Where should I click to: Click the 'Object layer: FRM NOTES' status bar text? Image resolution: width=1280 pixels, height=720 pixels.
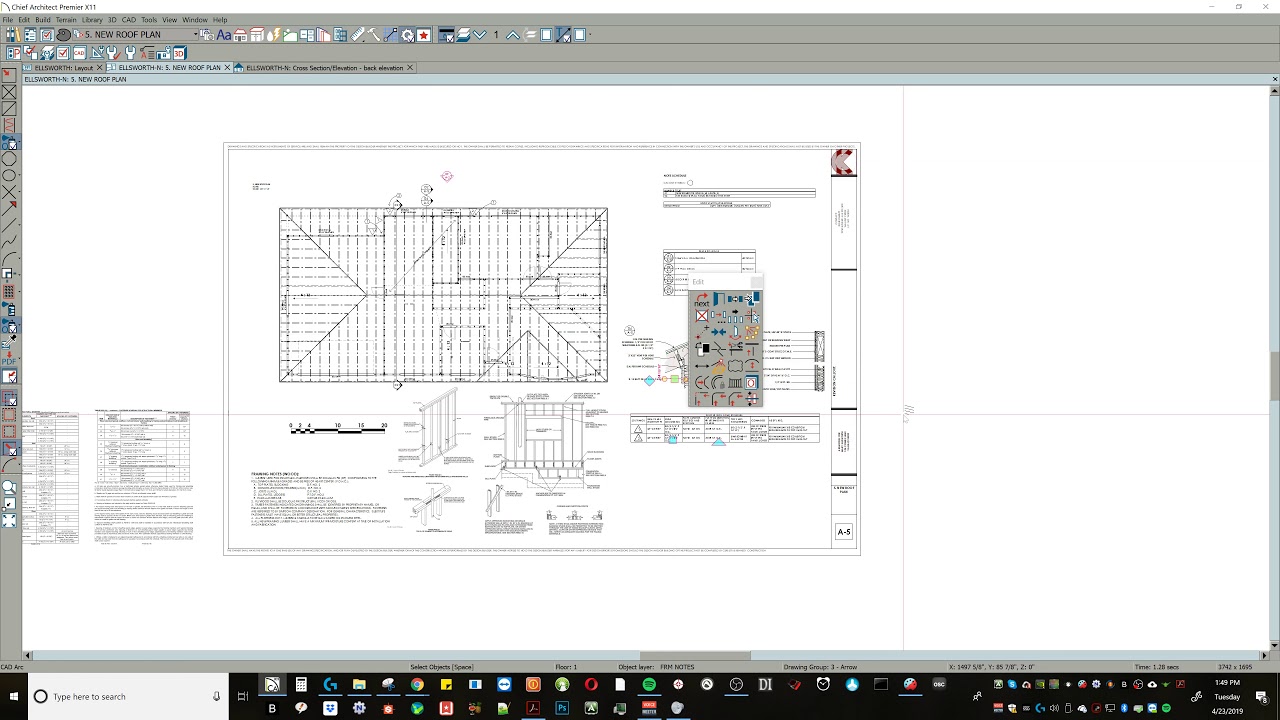(656, 667)
